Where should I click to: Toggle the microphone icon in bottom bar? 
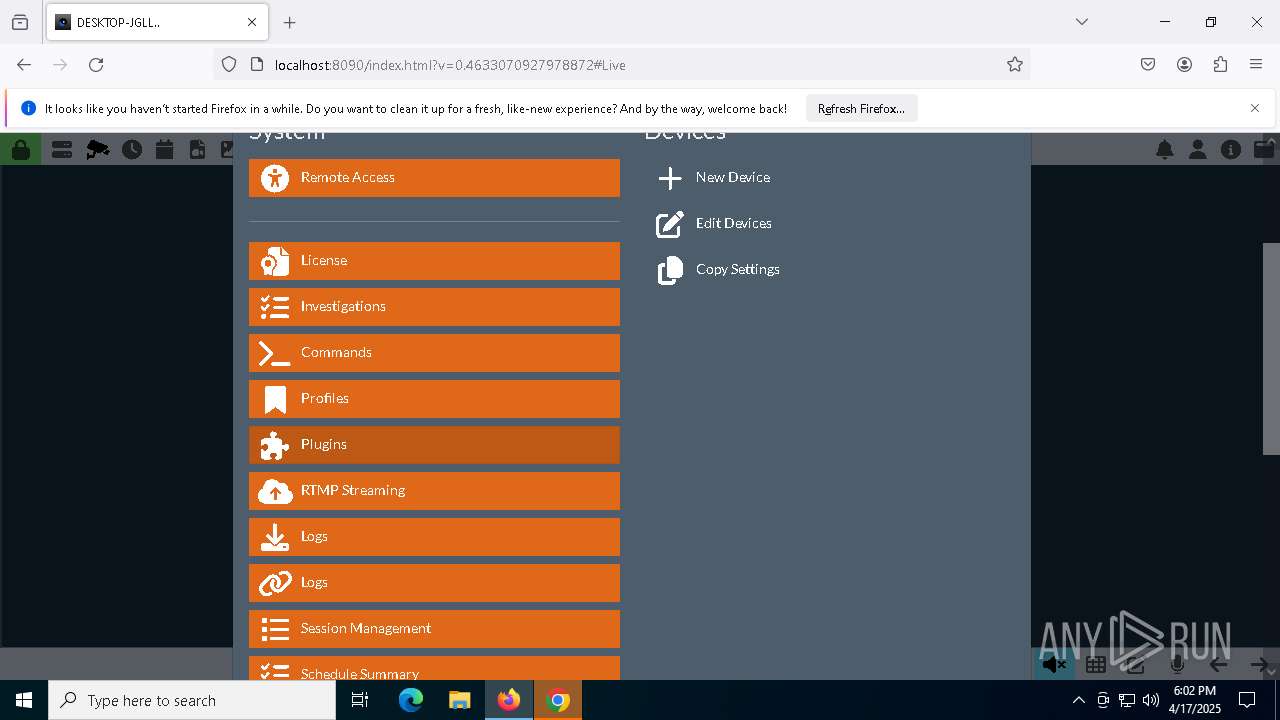pos(1177,664)
